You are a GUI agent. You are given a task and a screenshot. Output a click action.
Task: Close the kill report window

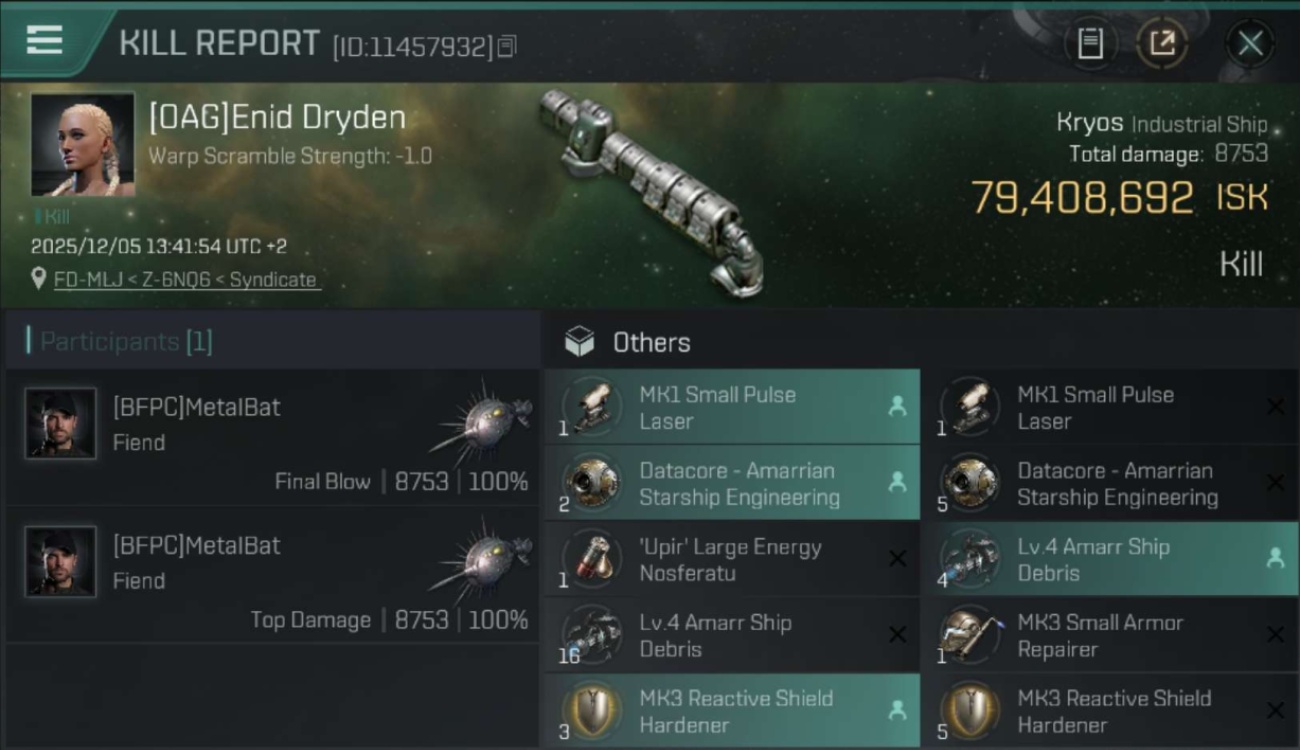pos(1250,43)
